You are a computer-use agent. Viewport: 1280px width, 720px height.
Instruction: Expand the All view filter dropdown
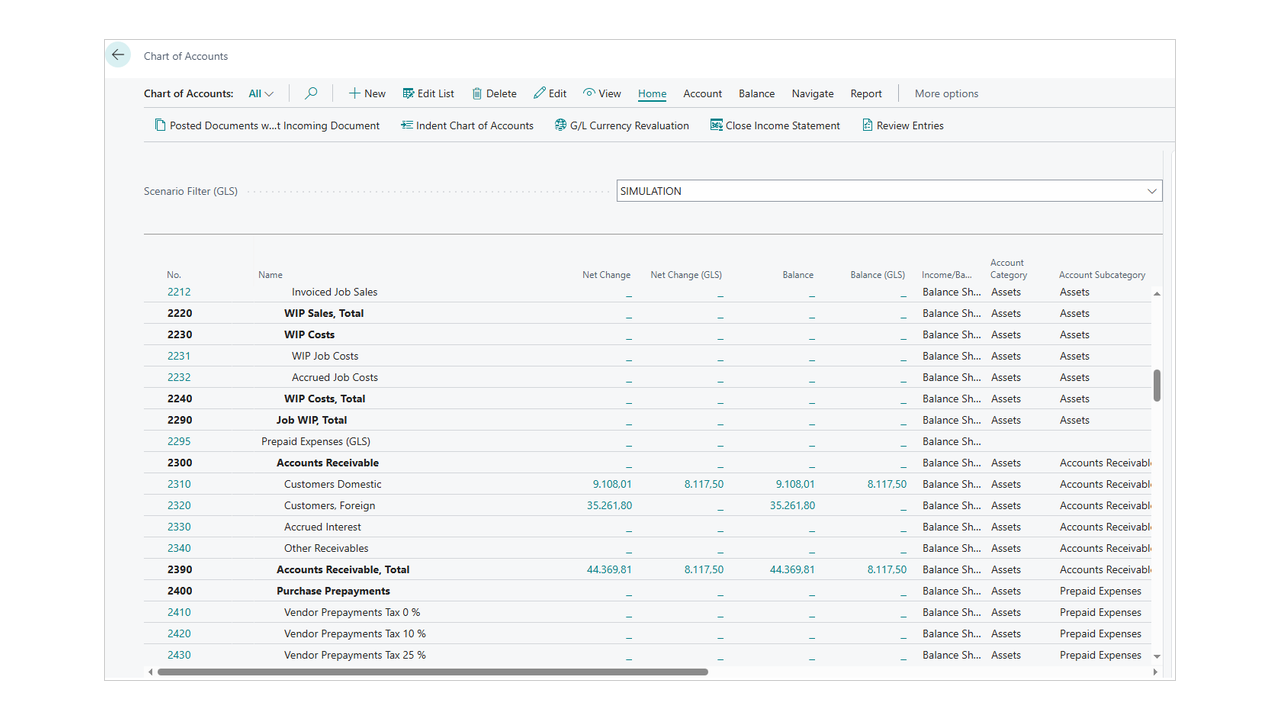point(261,93)
